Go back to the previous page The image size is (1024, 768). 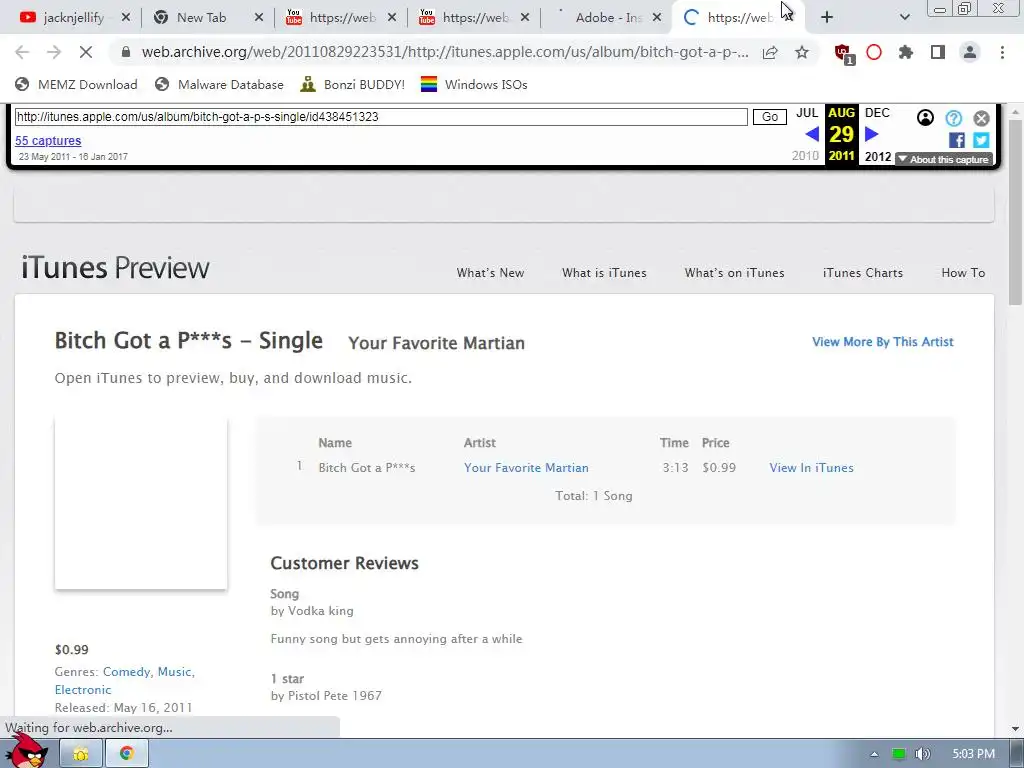click(22, 52)
